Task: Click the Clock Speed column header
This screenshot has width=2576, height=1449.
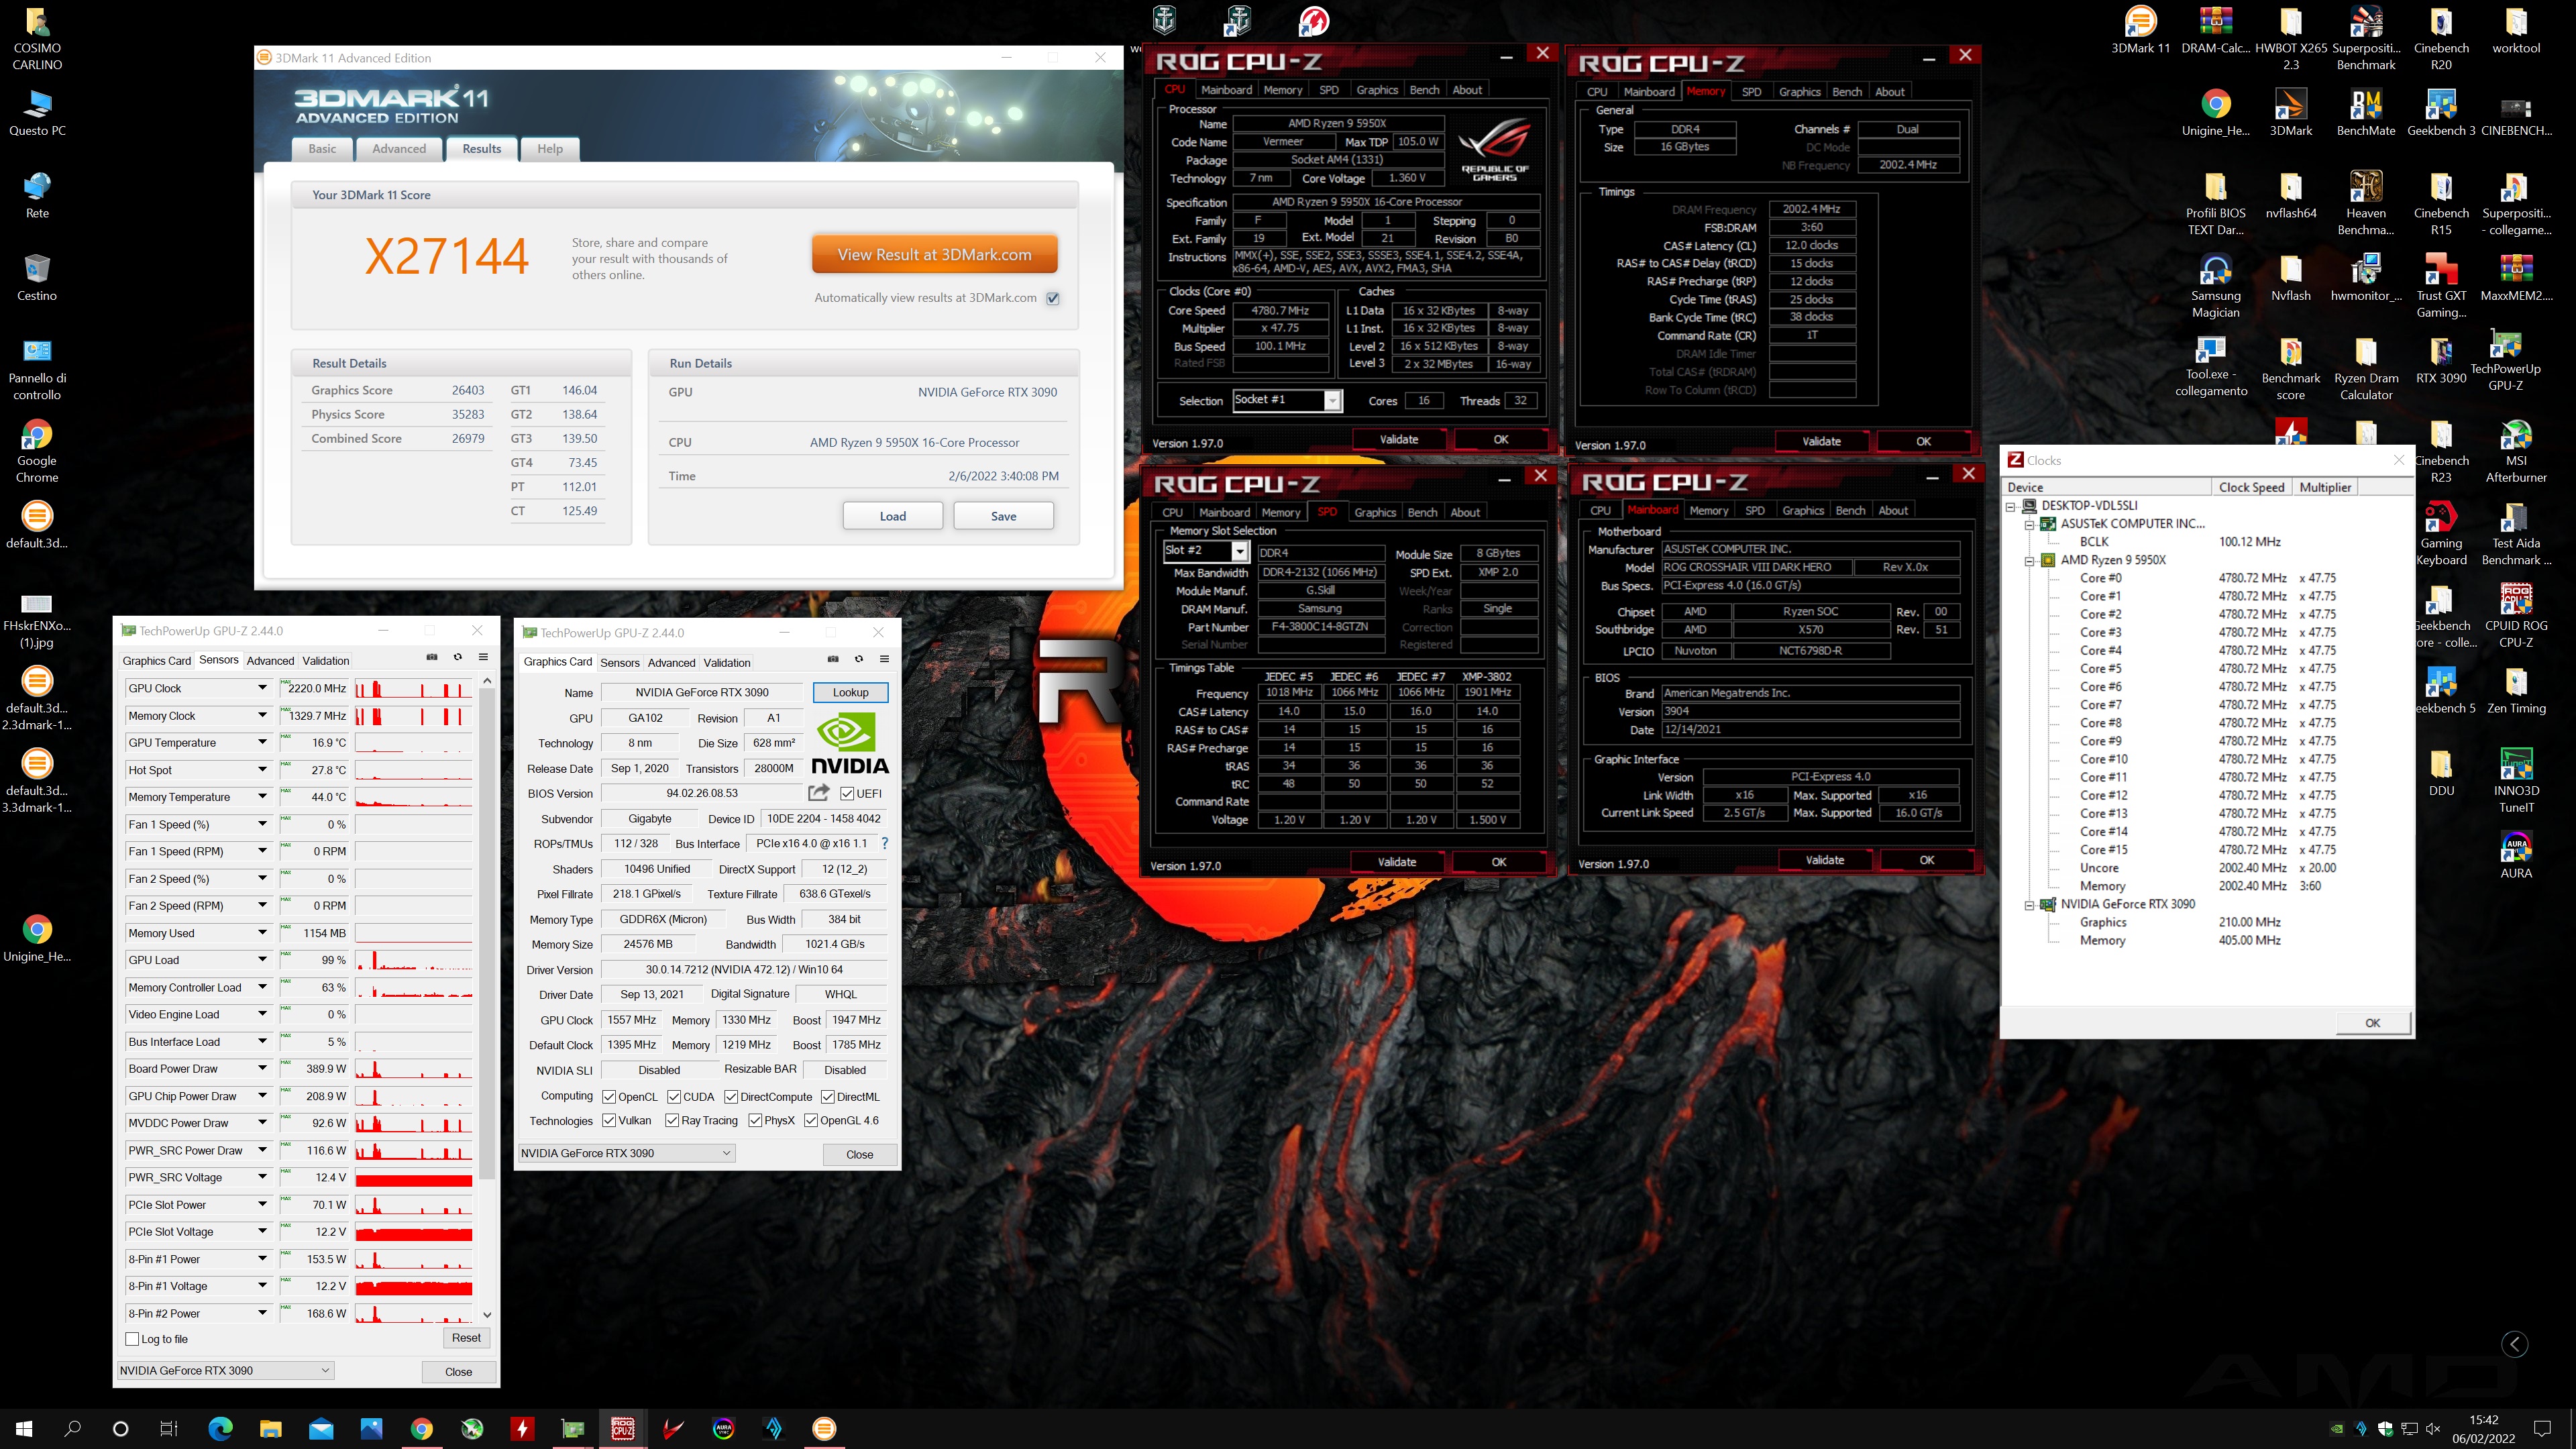Action: [x=2251, y=487]
